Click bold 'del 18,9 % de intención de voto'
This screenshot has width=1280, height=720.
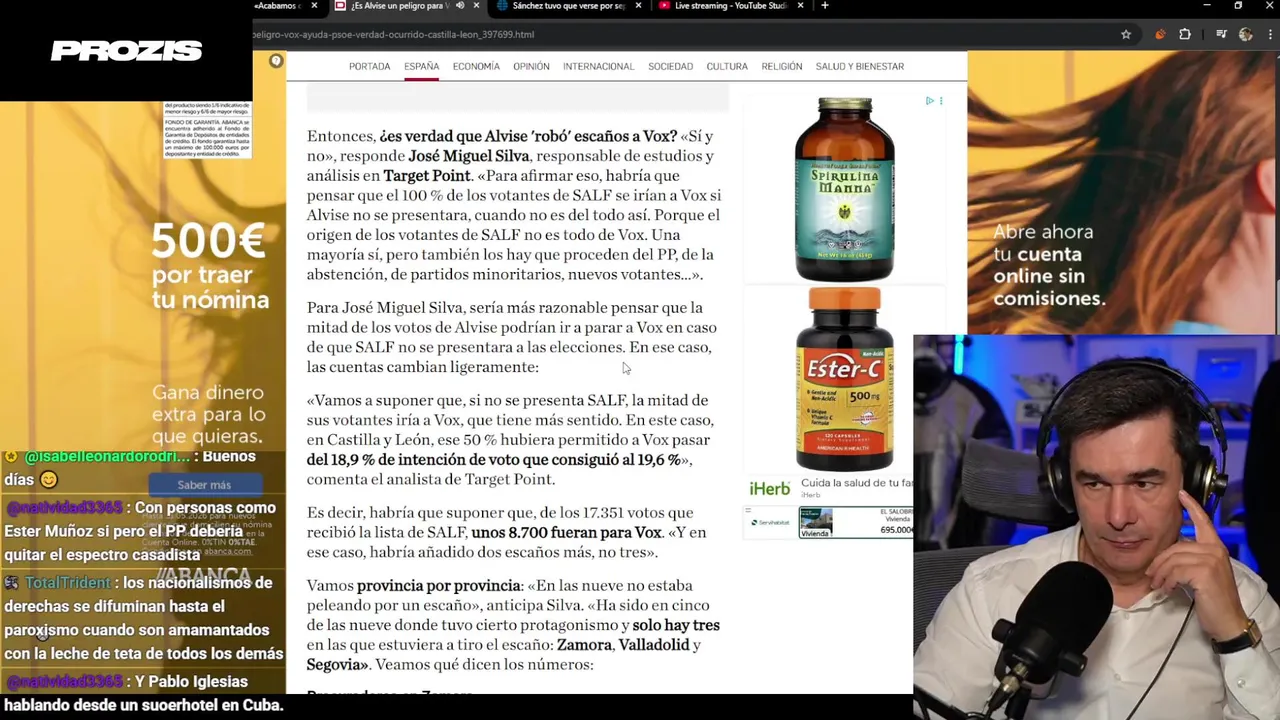click(412, 460)
